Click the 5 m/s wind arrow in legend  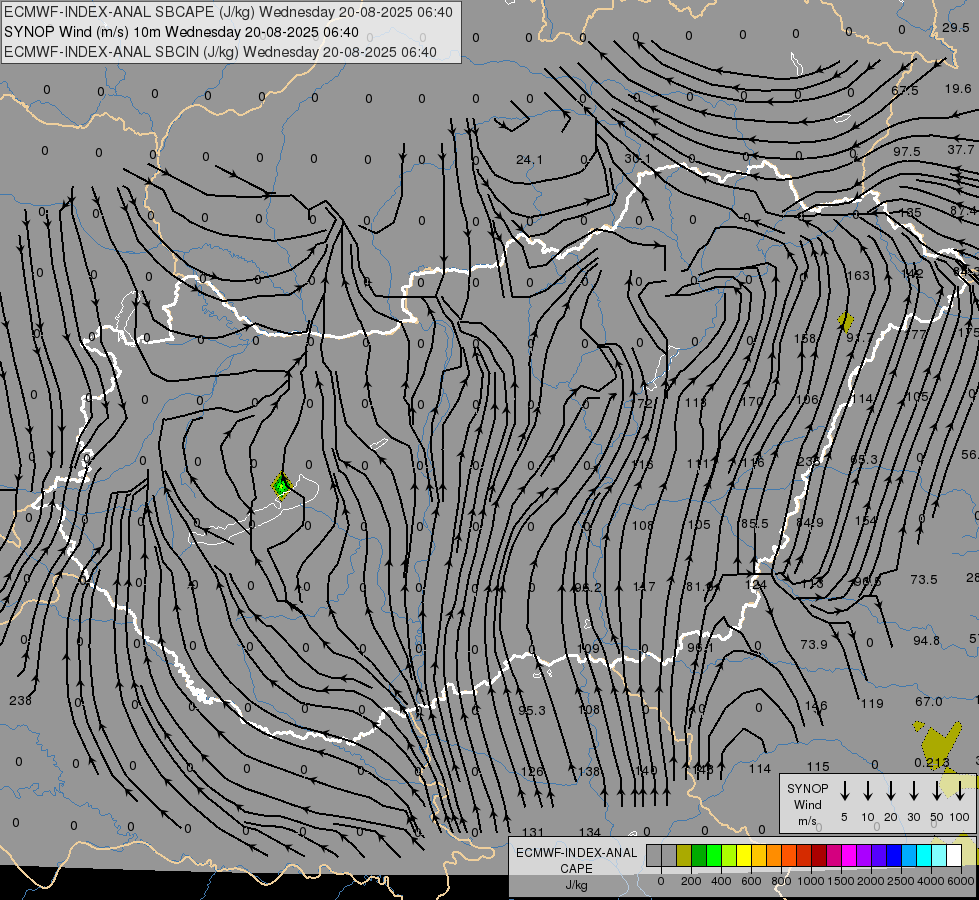[x=845, y=791]
